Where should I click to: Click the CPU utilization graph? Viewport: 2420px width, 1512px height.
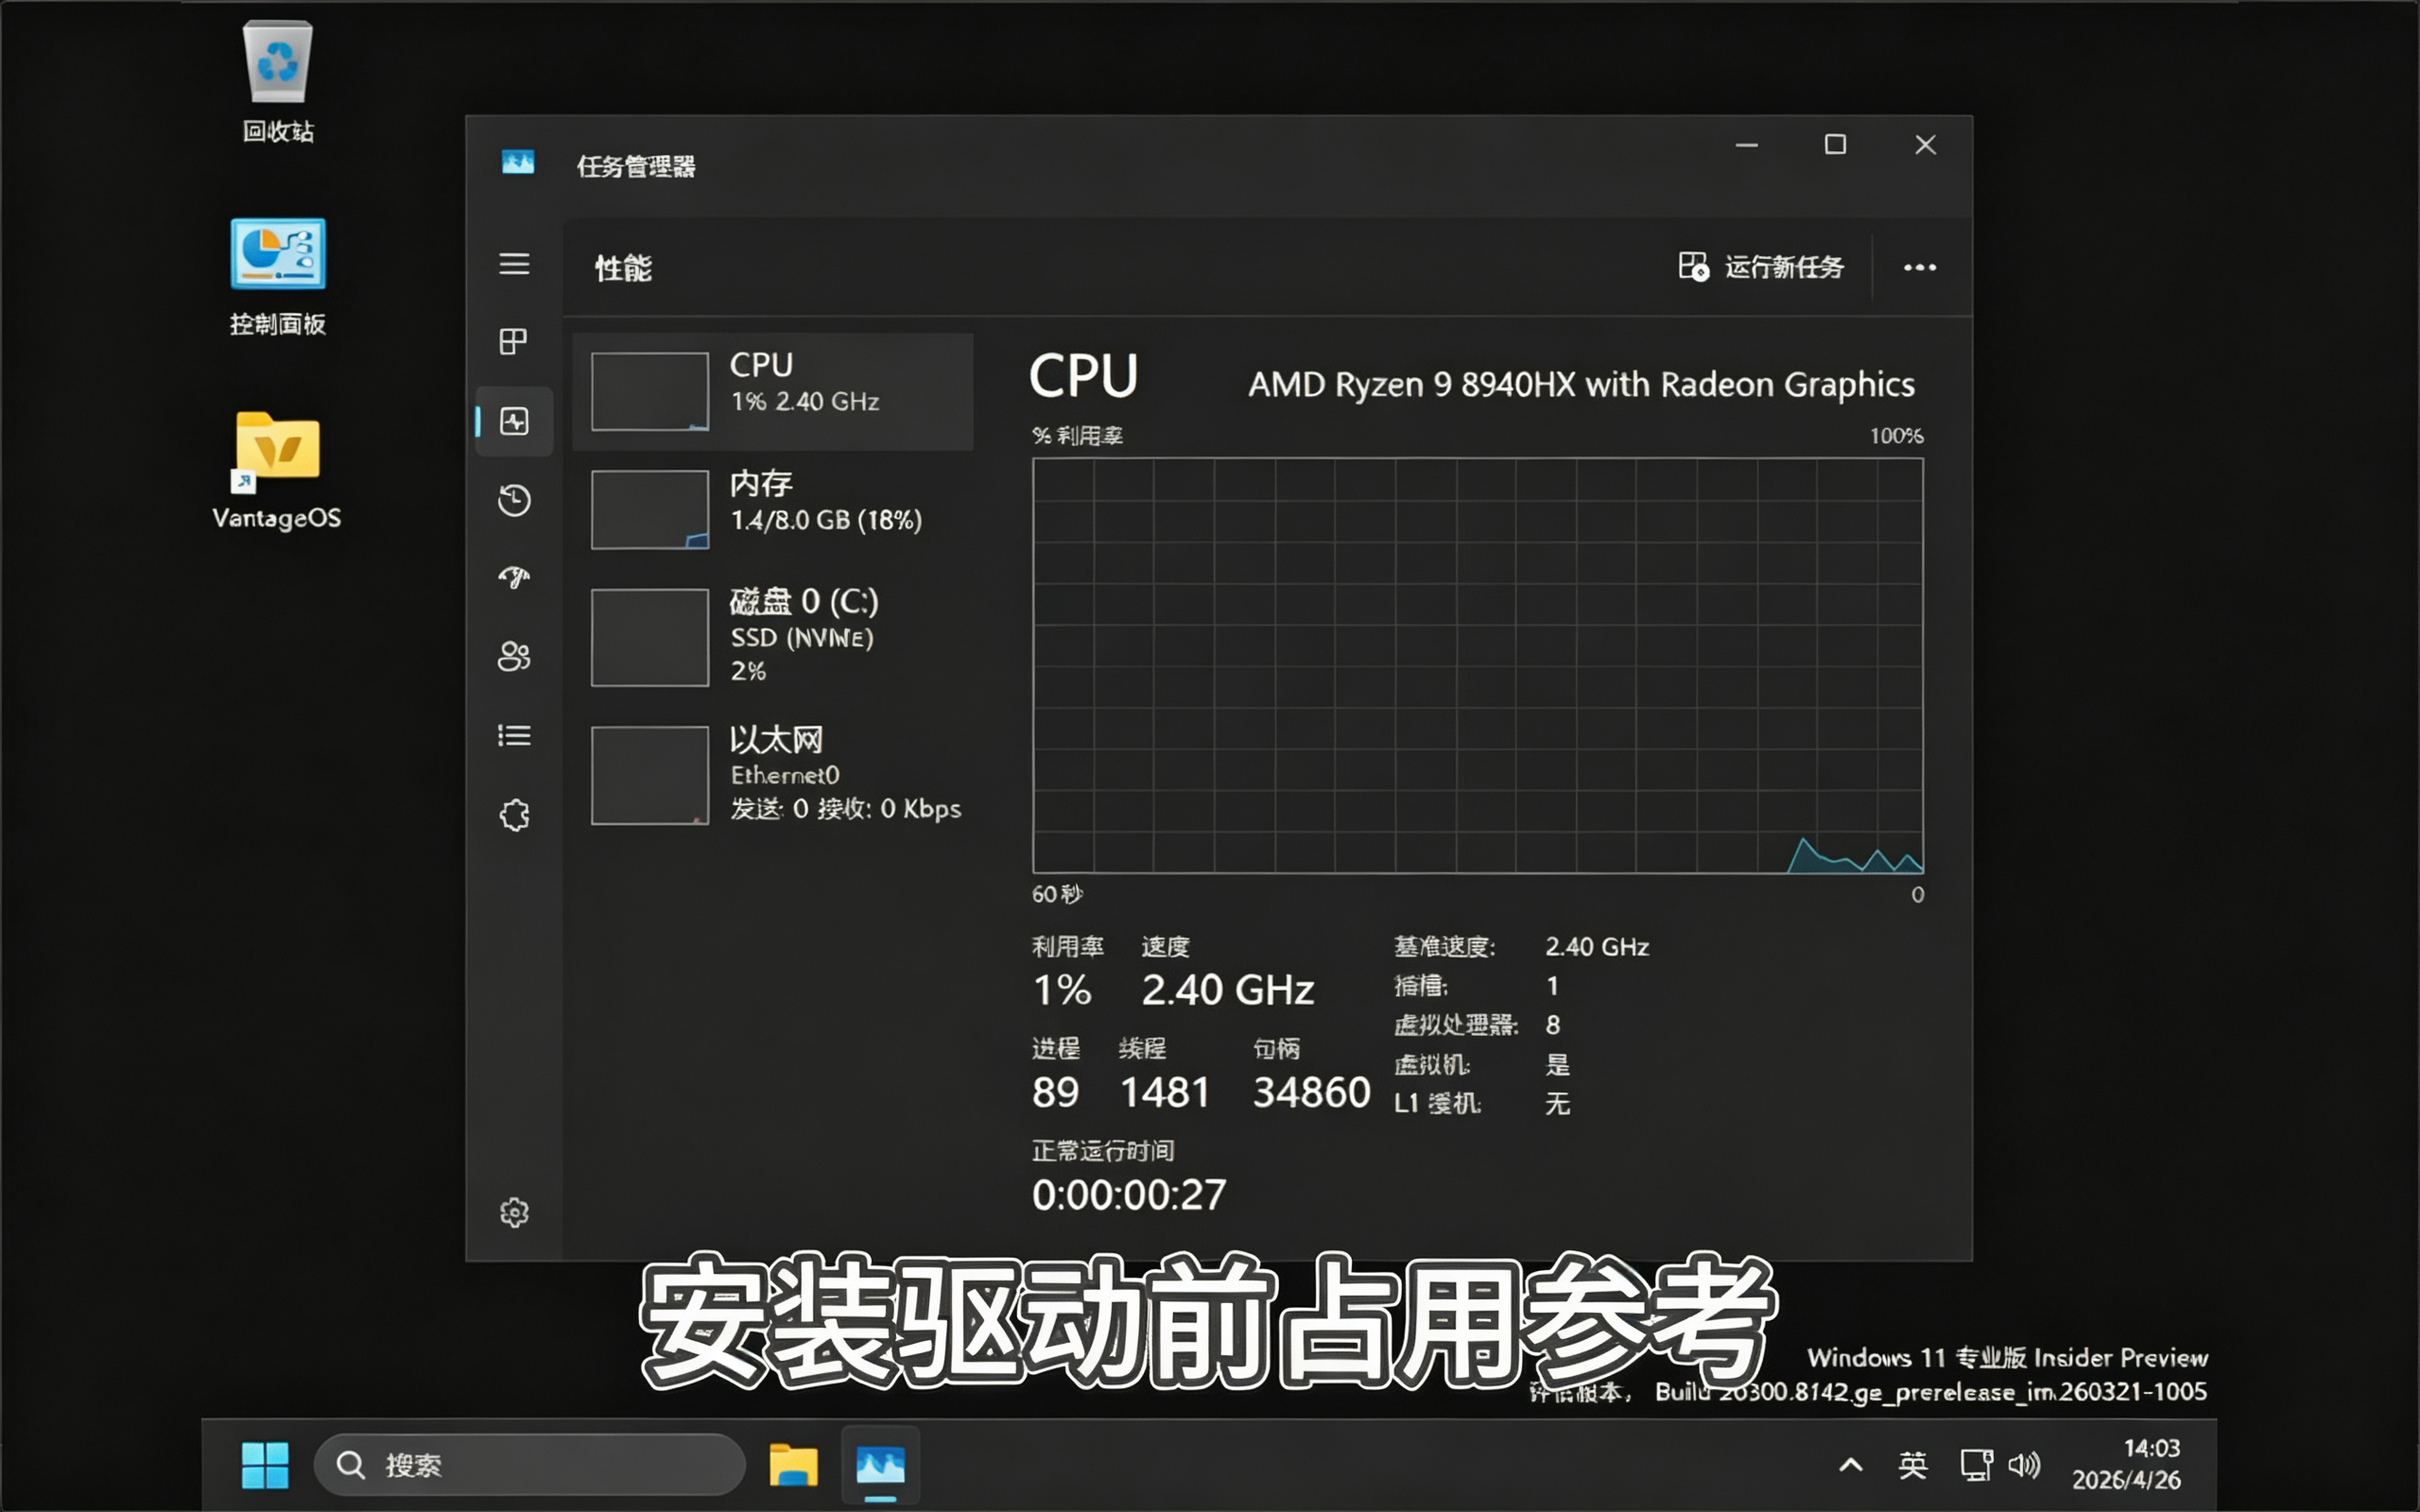(x=1477, y=665)
